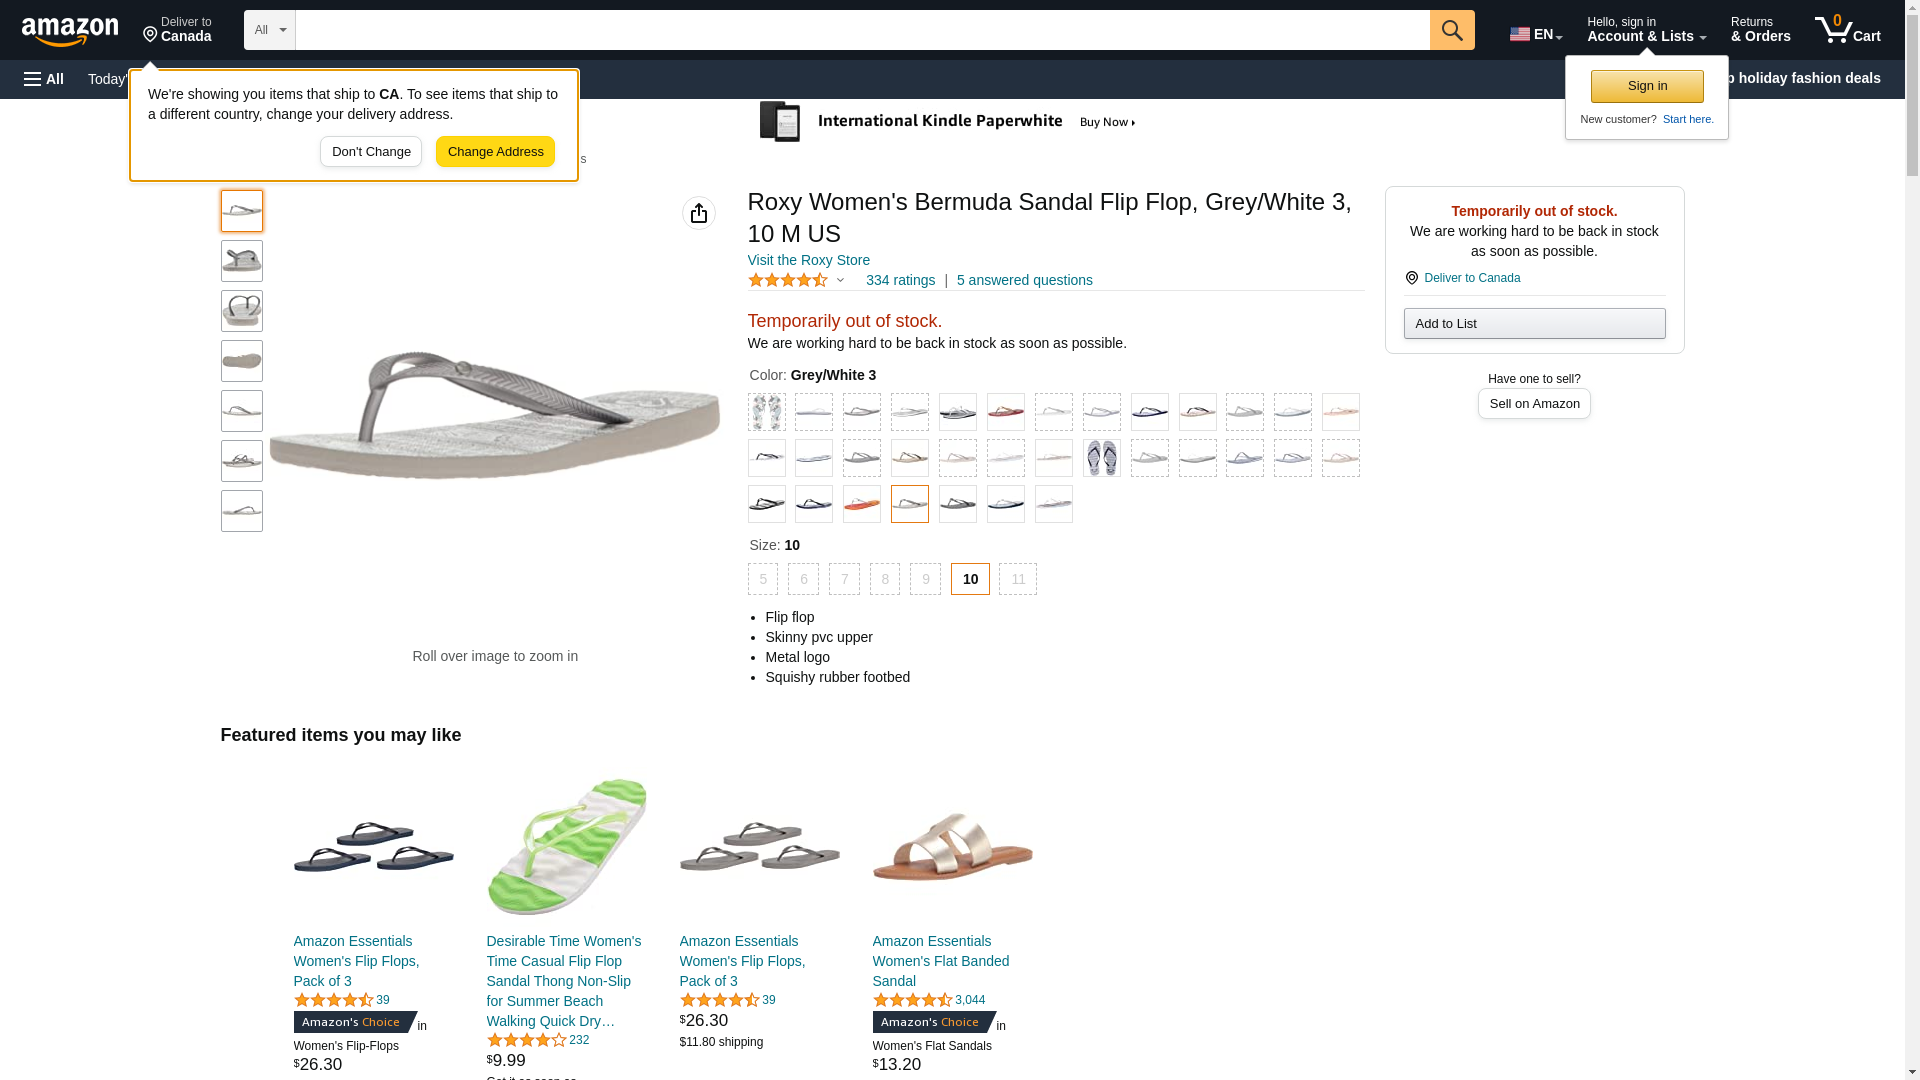1920x1080 pixels.
Task: Select shoe size 10
Action: coord(970,579)
